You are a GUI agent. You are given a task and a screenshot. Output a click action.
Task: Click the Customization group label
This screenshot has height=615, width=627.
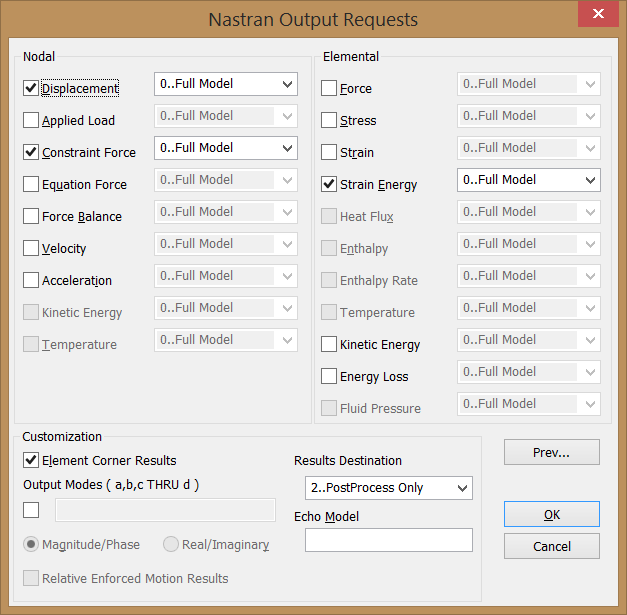(62, 436)
